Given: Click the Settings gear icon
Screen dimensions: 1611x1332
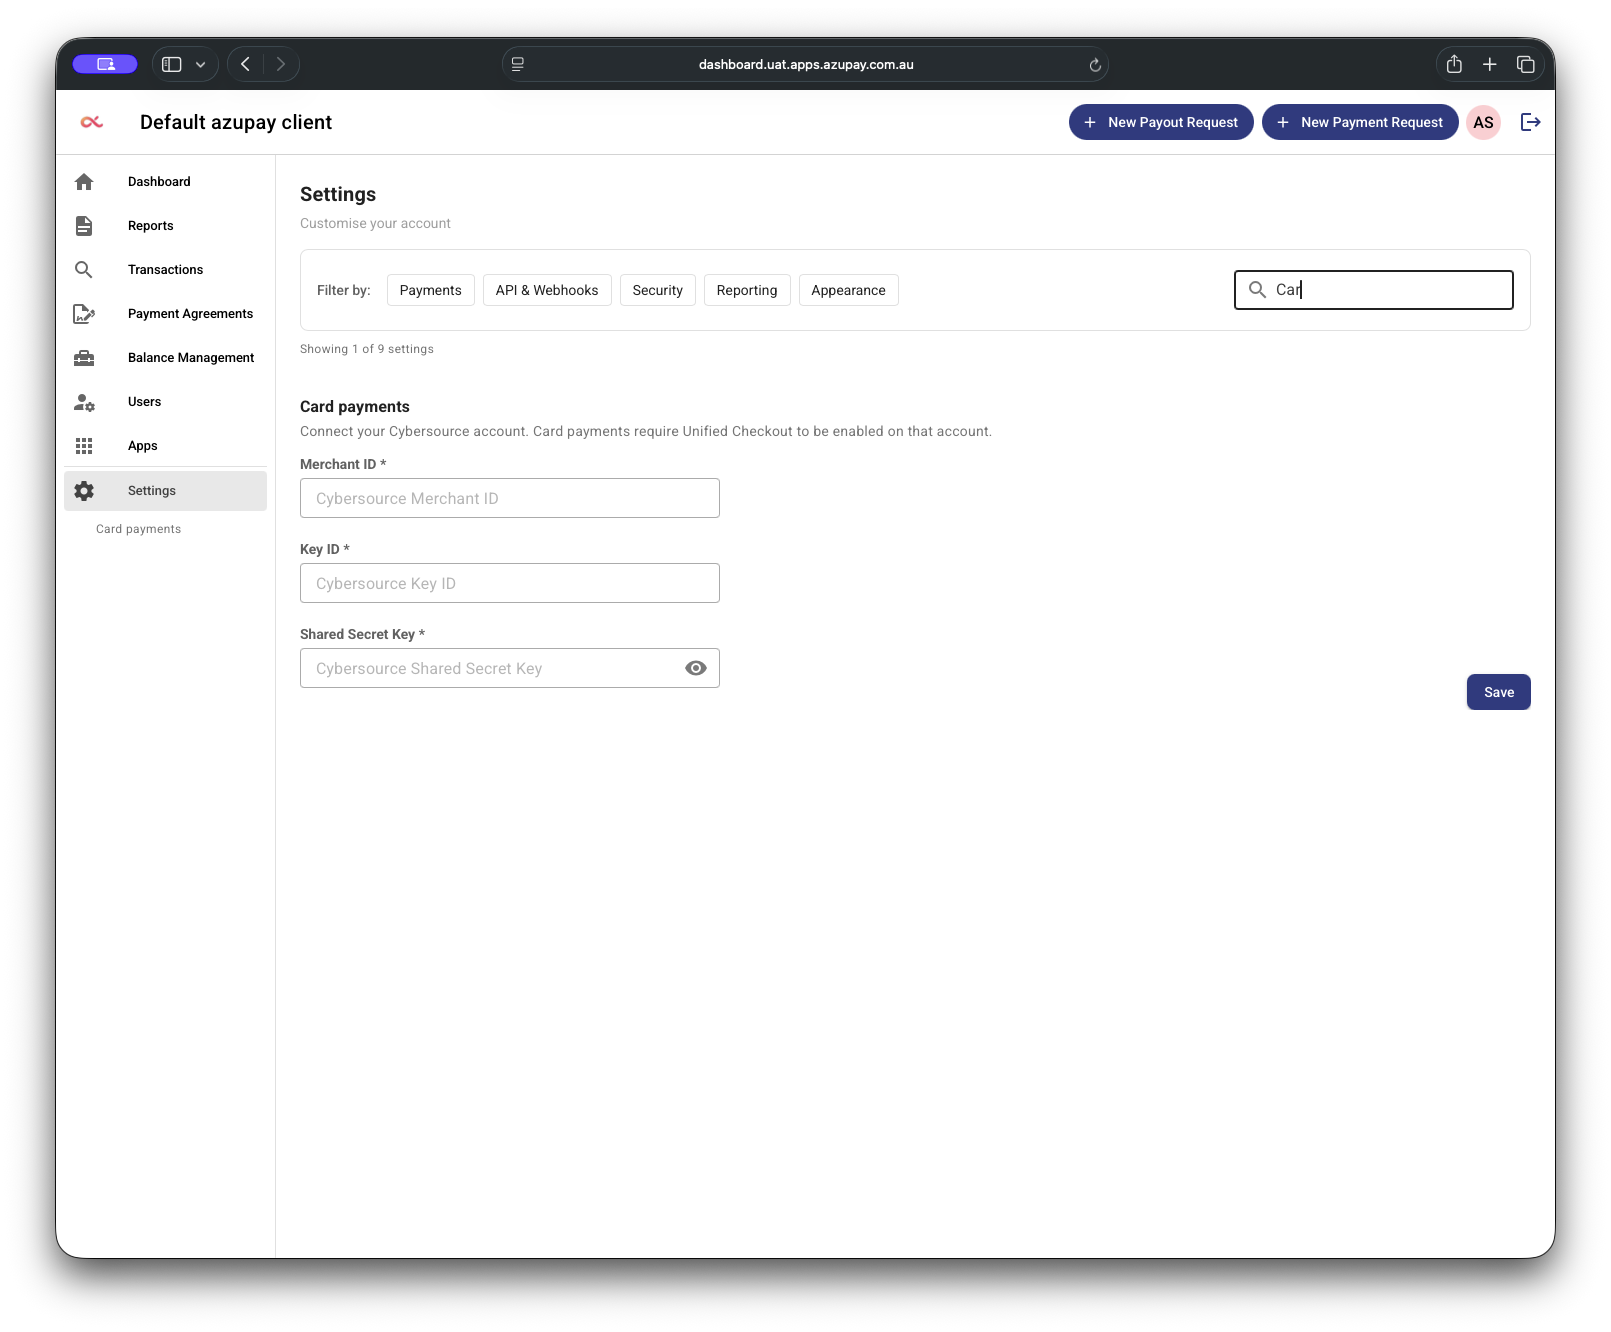Looking at the screenshot, I should [x=84, y=491].
